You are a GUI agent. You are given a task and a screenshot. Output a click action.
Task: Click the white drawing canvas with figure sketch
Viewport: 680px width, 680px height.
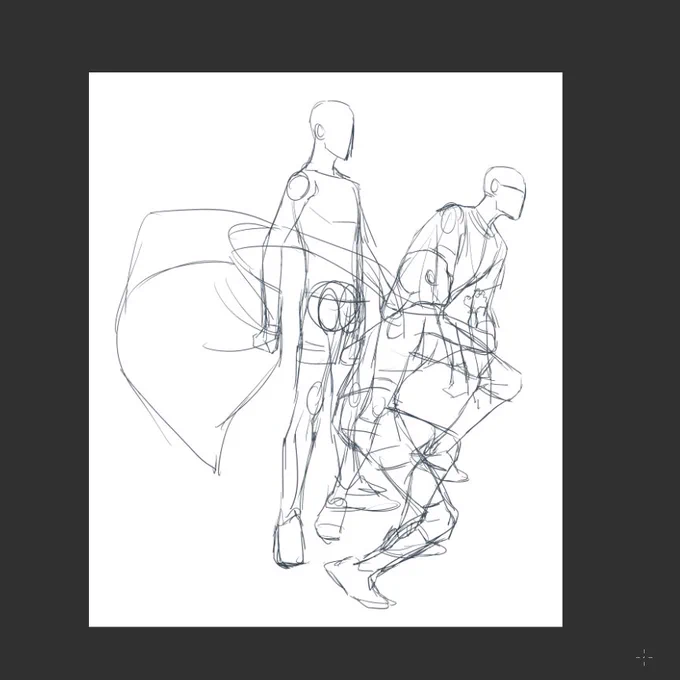[326, 349]
